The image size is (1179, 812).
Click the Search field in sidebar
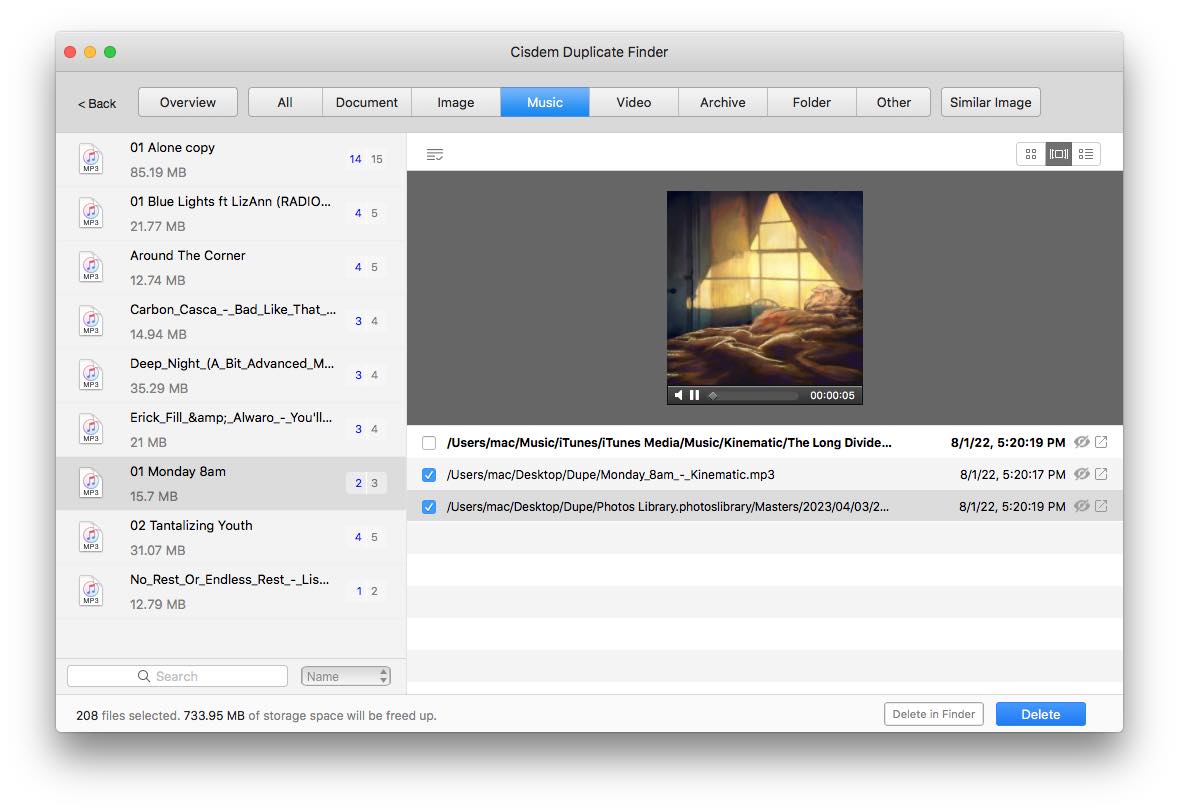[177, 677]
